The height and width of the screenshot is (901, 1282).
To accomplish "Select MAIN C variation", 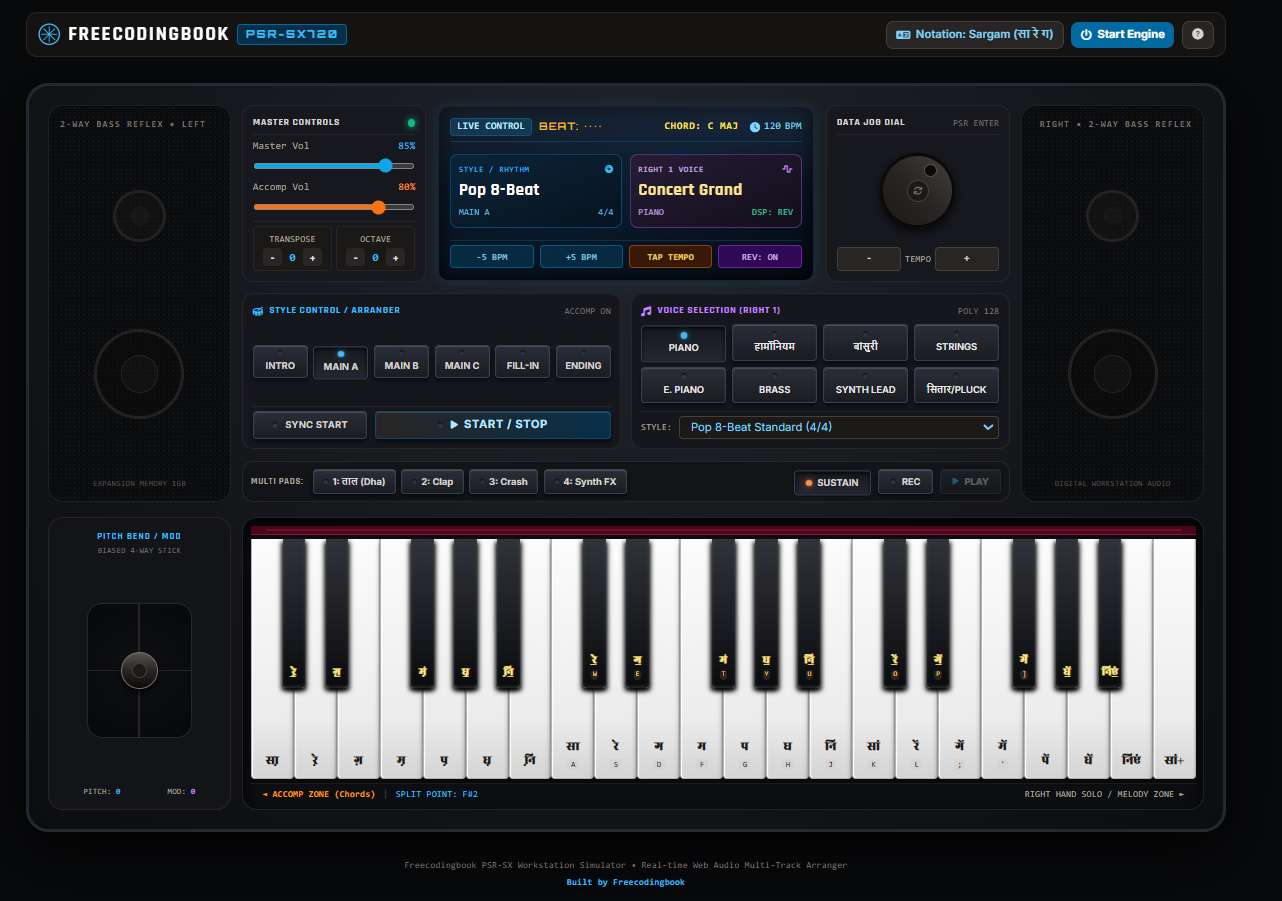I will pyautogui.click(x=462, y=361).
